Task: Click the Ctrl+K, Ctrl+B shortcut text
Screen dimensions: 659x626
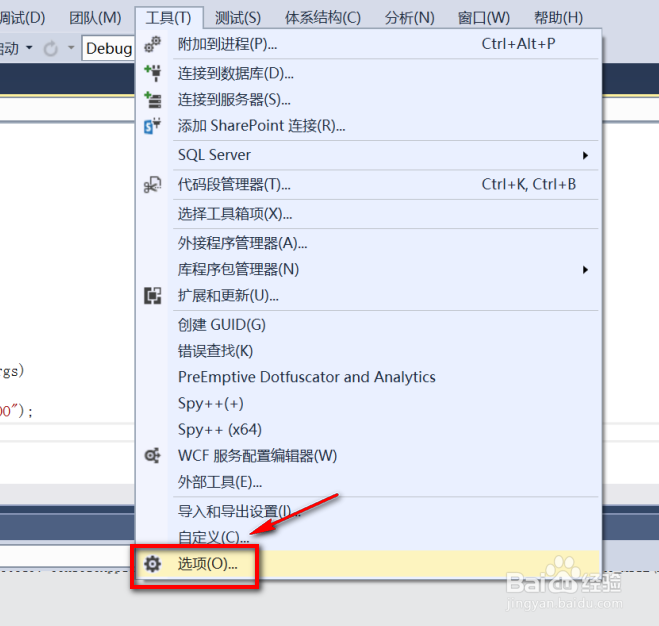Action: click(x=529, y=184)
